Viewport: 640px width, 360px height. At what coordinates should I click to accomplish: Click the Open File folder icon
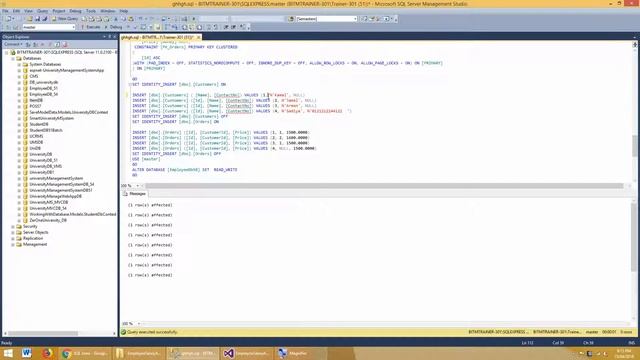coord(30,19)
